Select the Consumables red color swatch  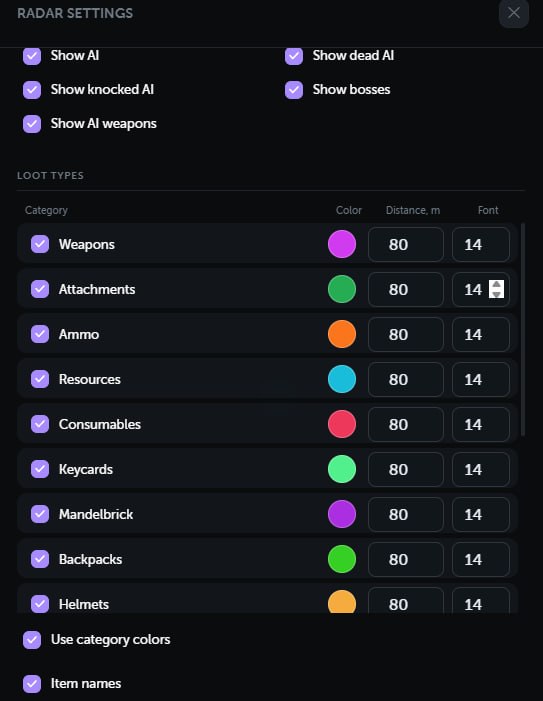coord(342,424)
